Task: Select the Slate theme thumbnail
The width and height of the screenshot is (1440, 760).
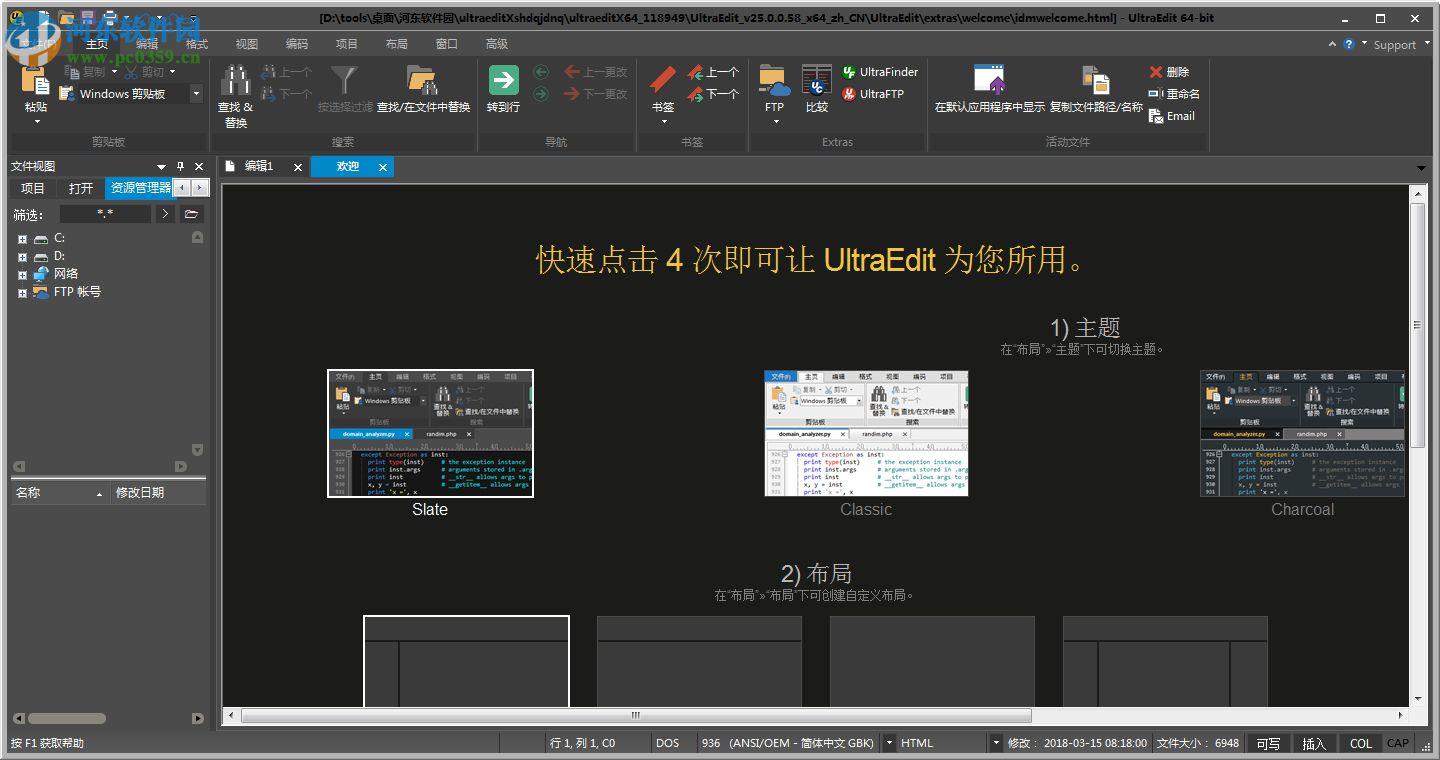Action: 430,433
